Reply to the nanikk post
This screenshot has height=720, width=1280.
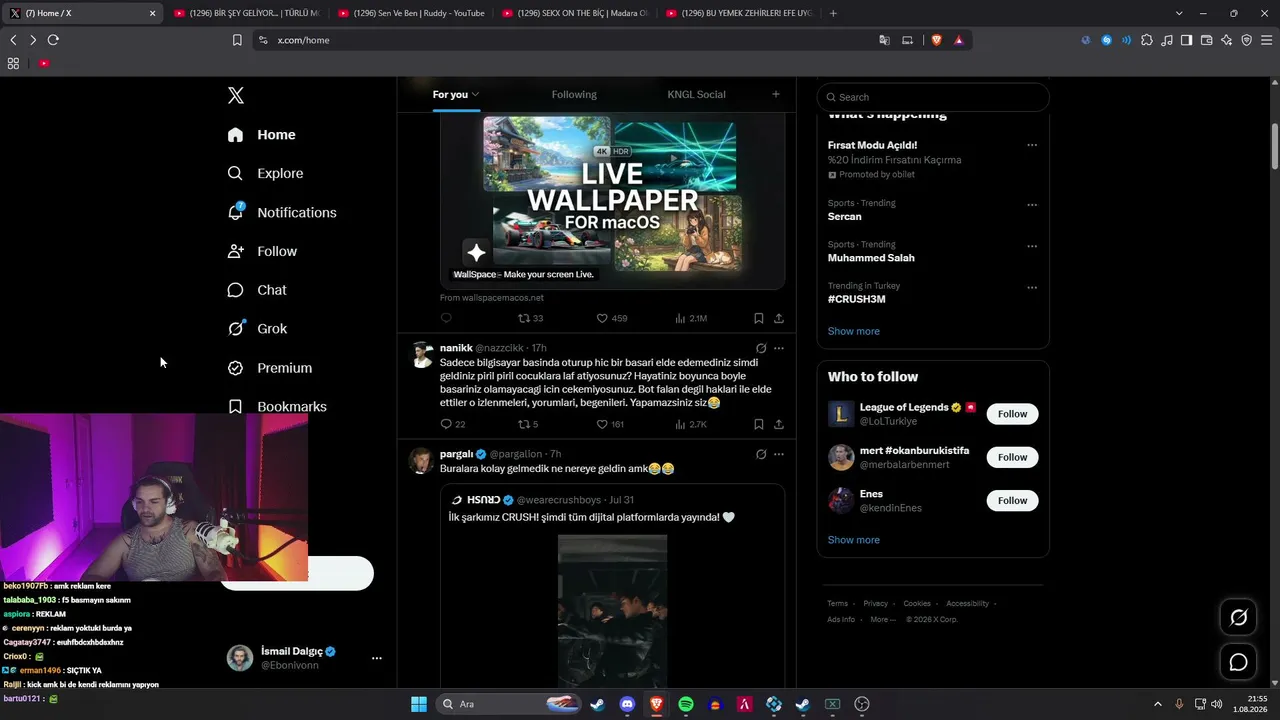446,424
